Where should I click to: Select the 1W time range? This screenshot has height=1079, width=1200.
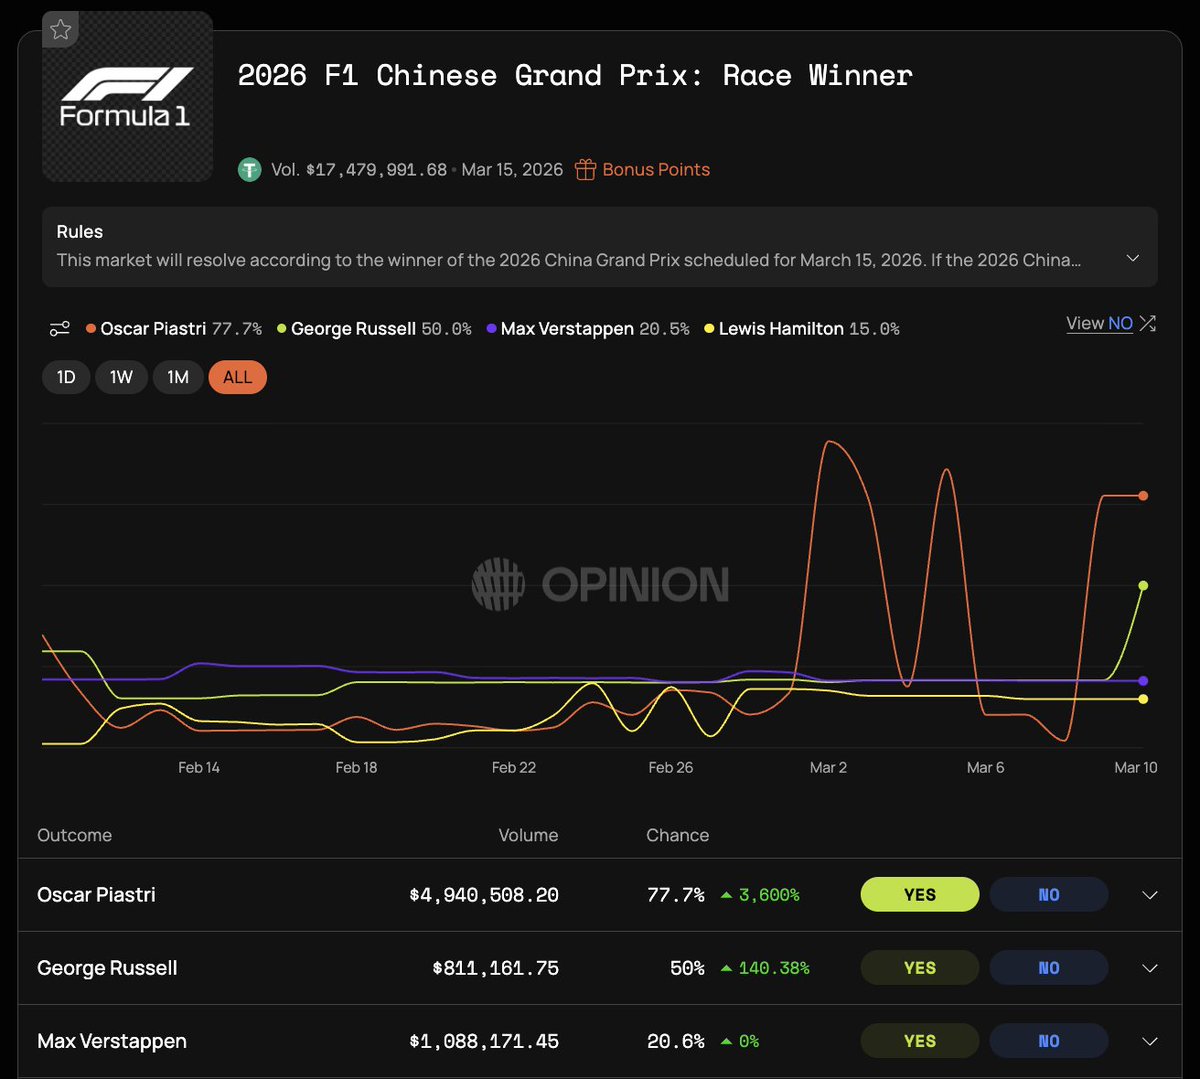[121, 377]
